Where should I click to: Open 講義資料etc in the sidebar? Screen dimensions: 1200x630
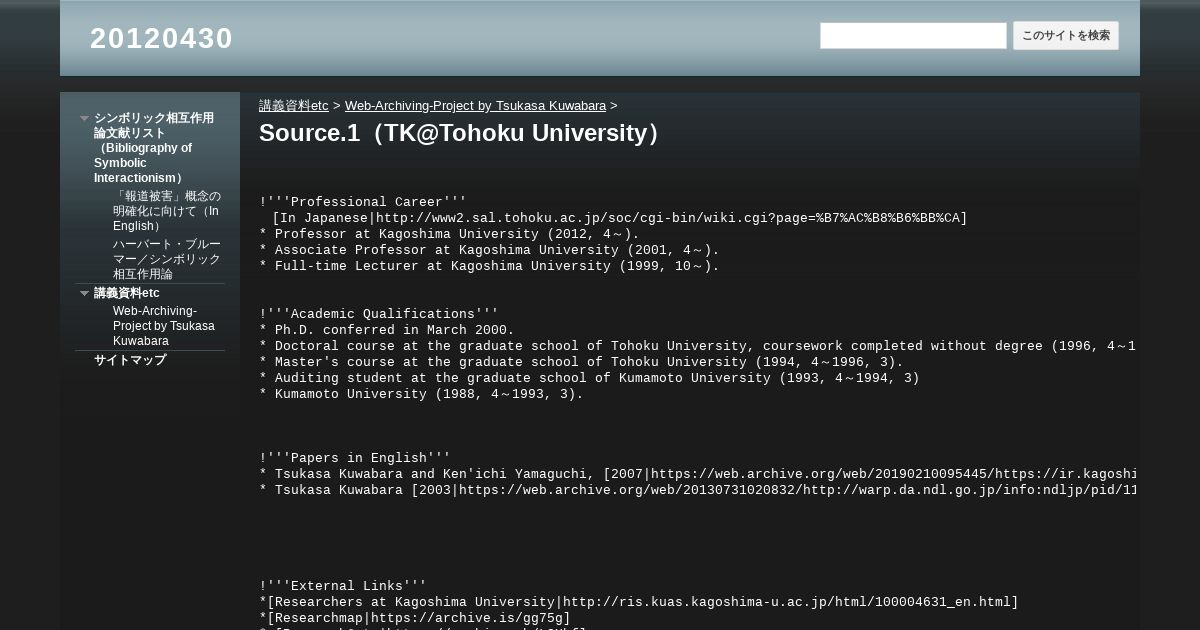click(x=127, y=293)
